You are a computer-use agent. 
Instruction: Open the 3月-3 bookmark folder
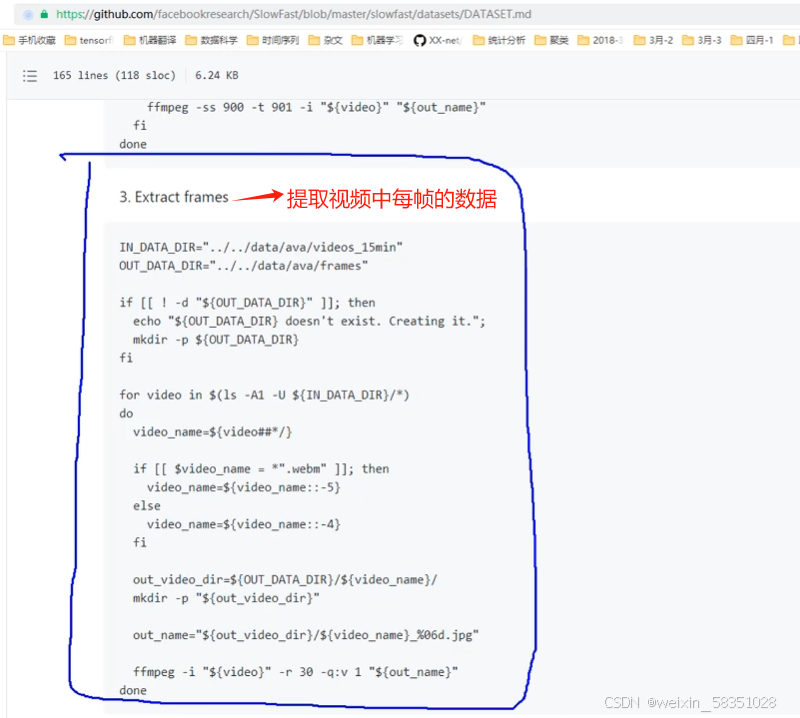(x=702, y=40)
